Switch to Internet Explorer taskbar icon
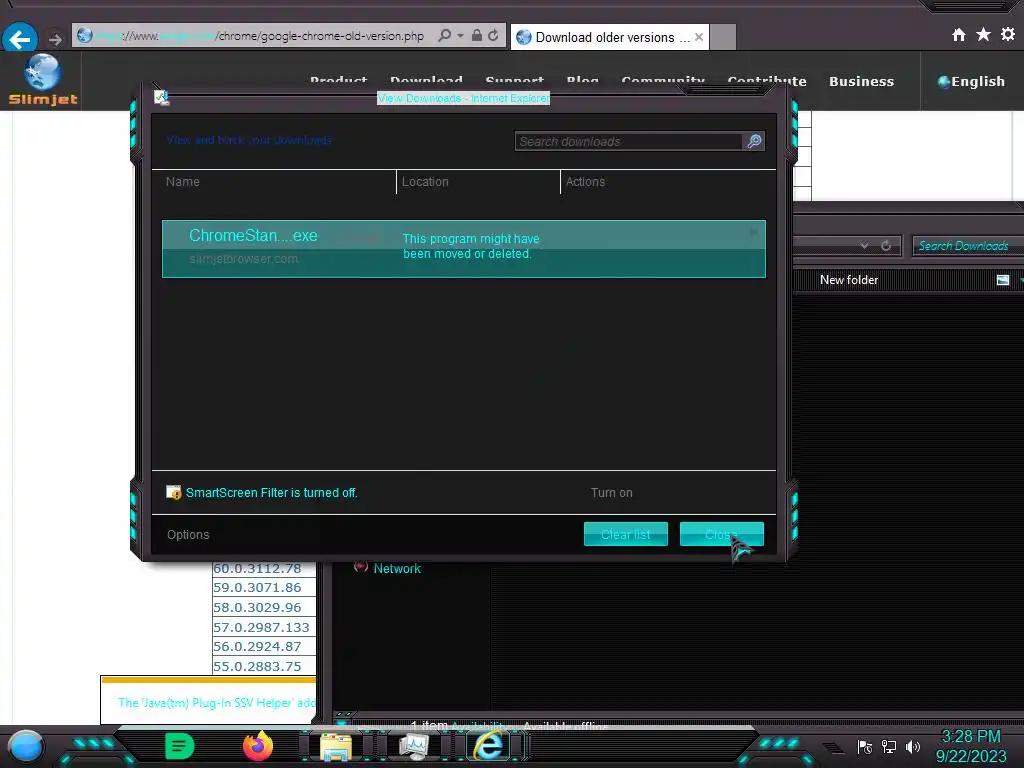This screenshot has width=1024, height=768. [x=490, y=746]
